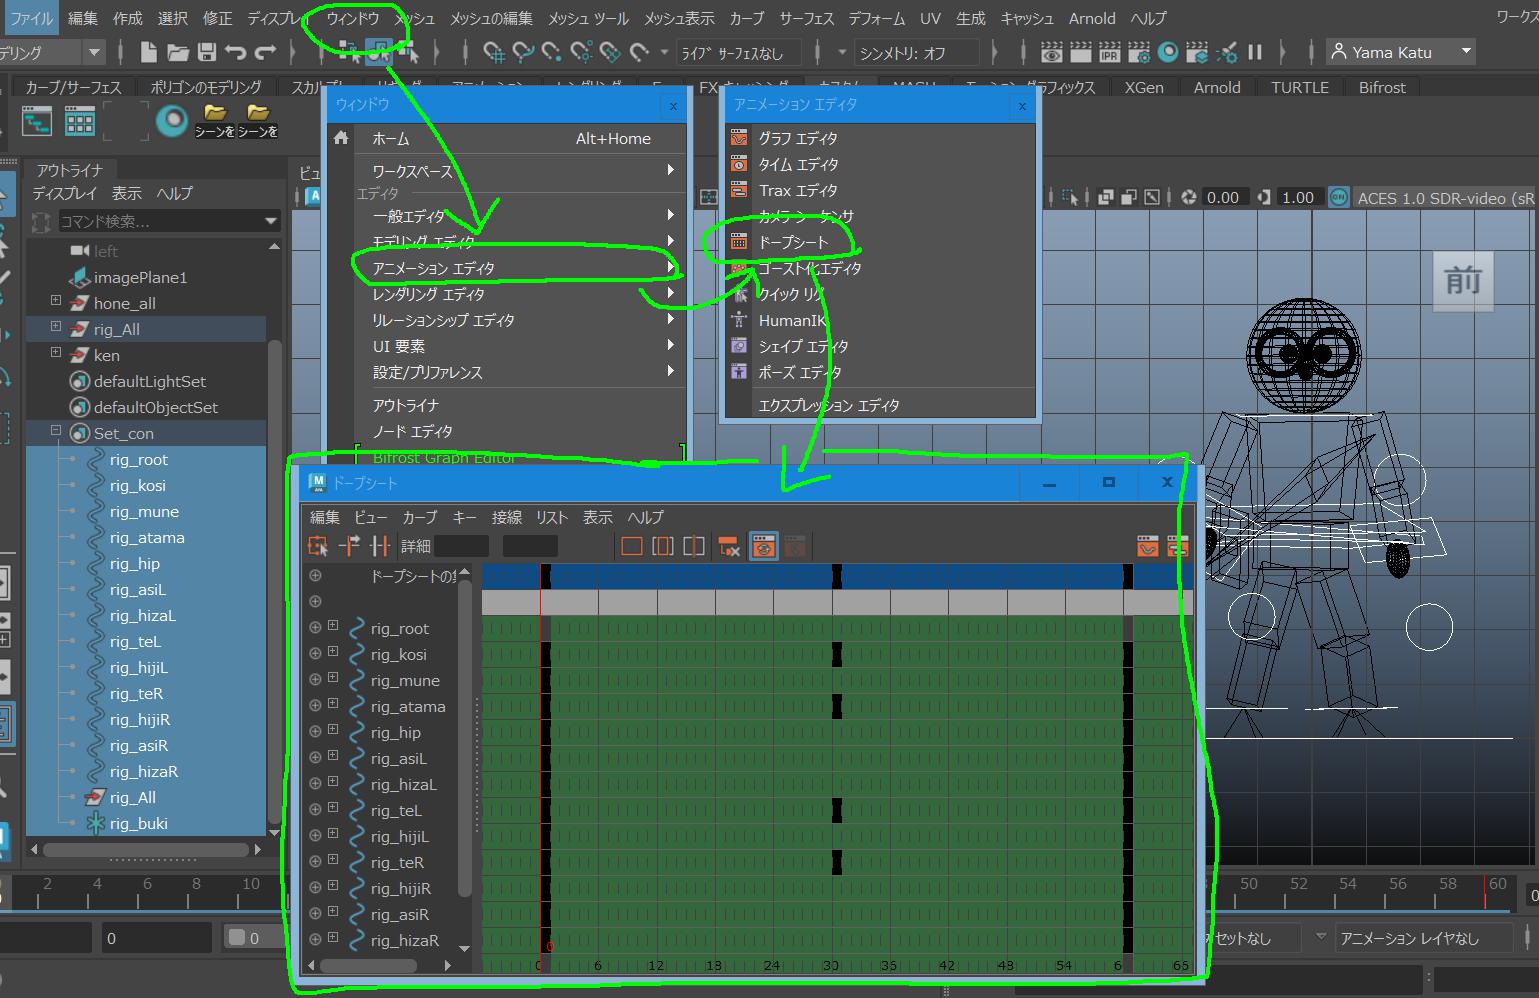This screenshot has width=1539, height=998.
Task: Switch to the Arnold shelf tab
Action: tap(1217, 87)
